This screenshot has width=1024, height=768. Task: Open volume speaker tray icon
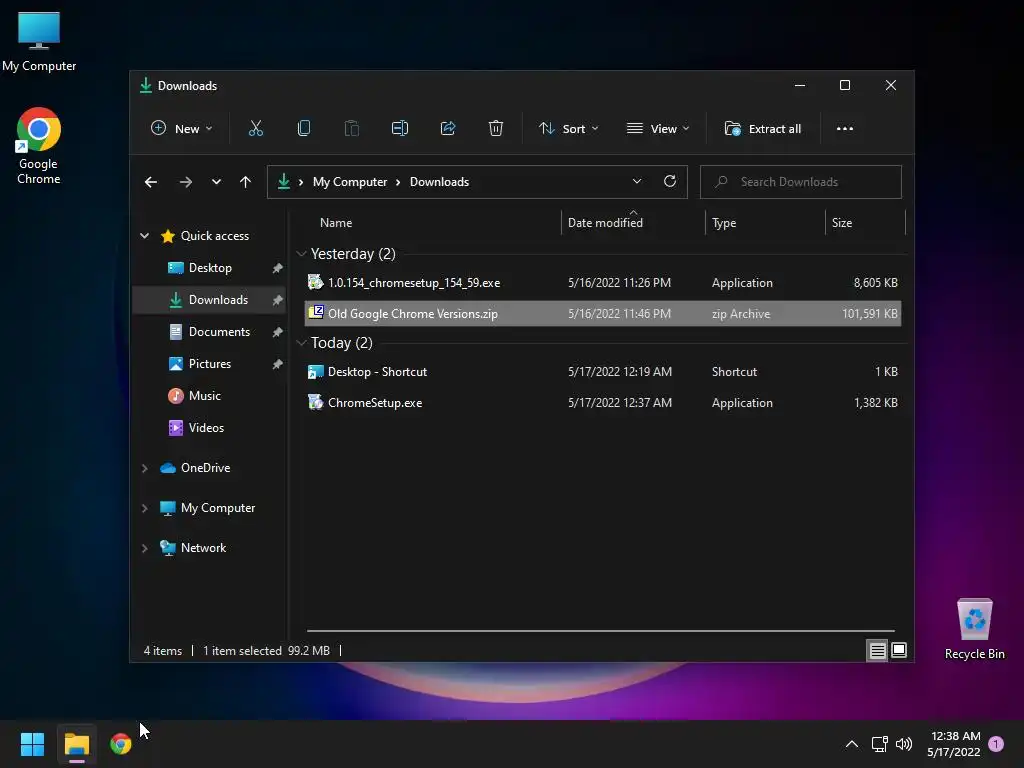point(904,744)
